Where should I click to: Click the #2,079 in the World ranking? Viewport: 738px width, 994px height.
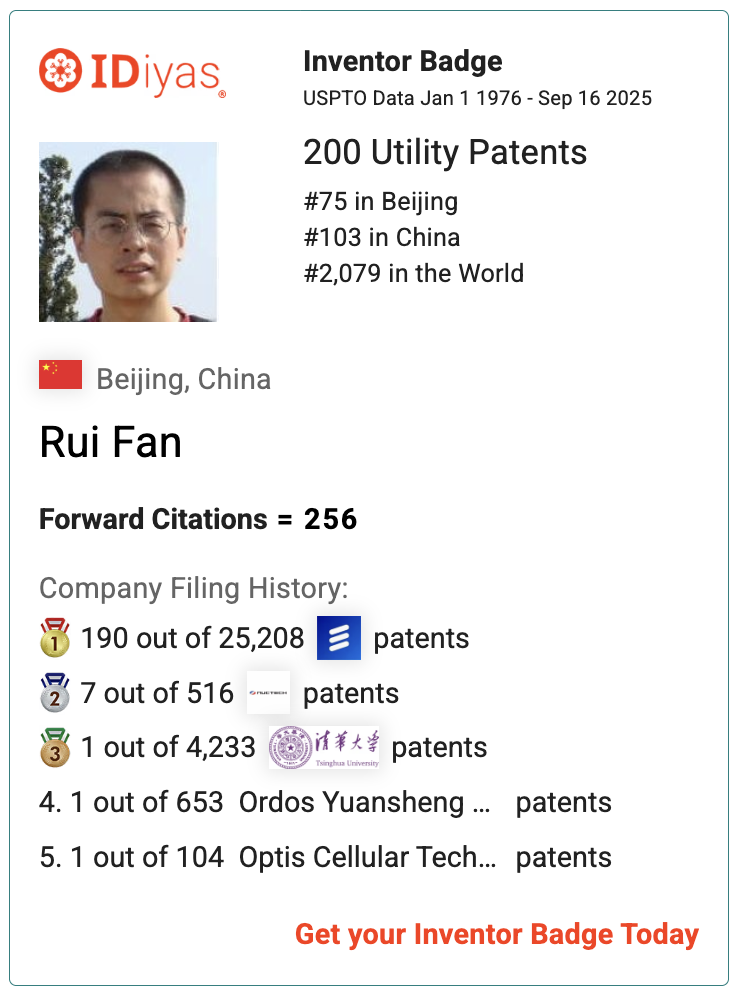coord(414,274)
